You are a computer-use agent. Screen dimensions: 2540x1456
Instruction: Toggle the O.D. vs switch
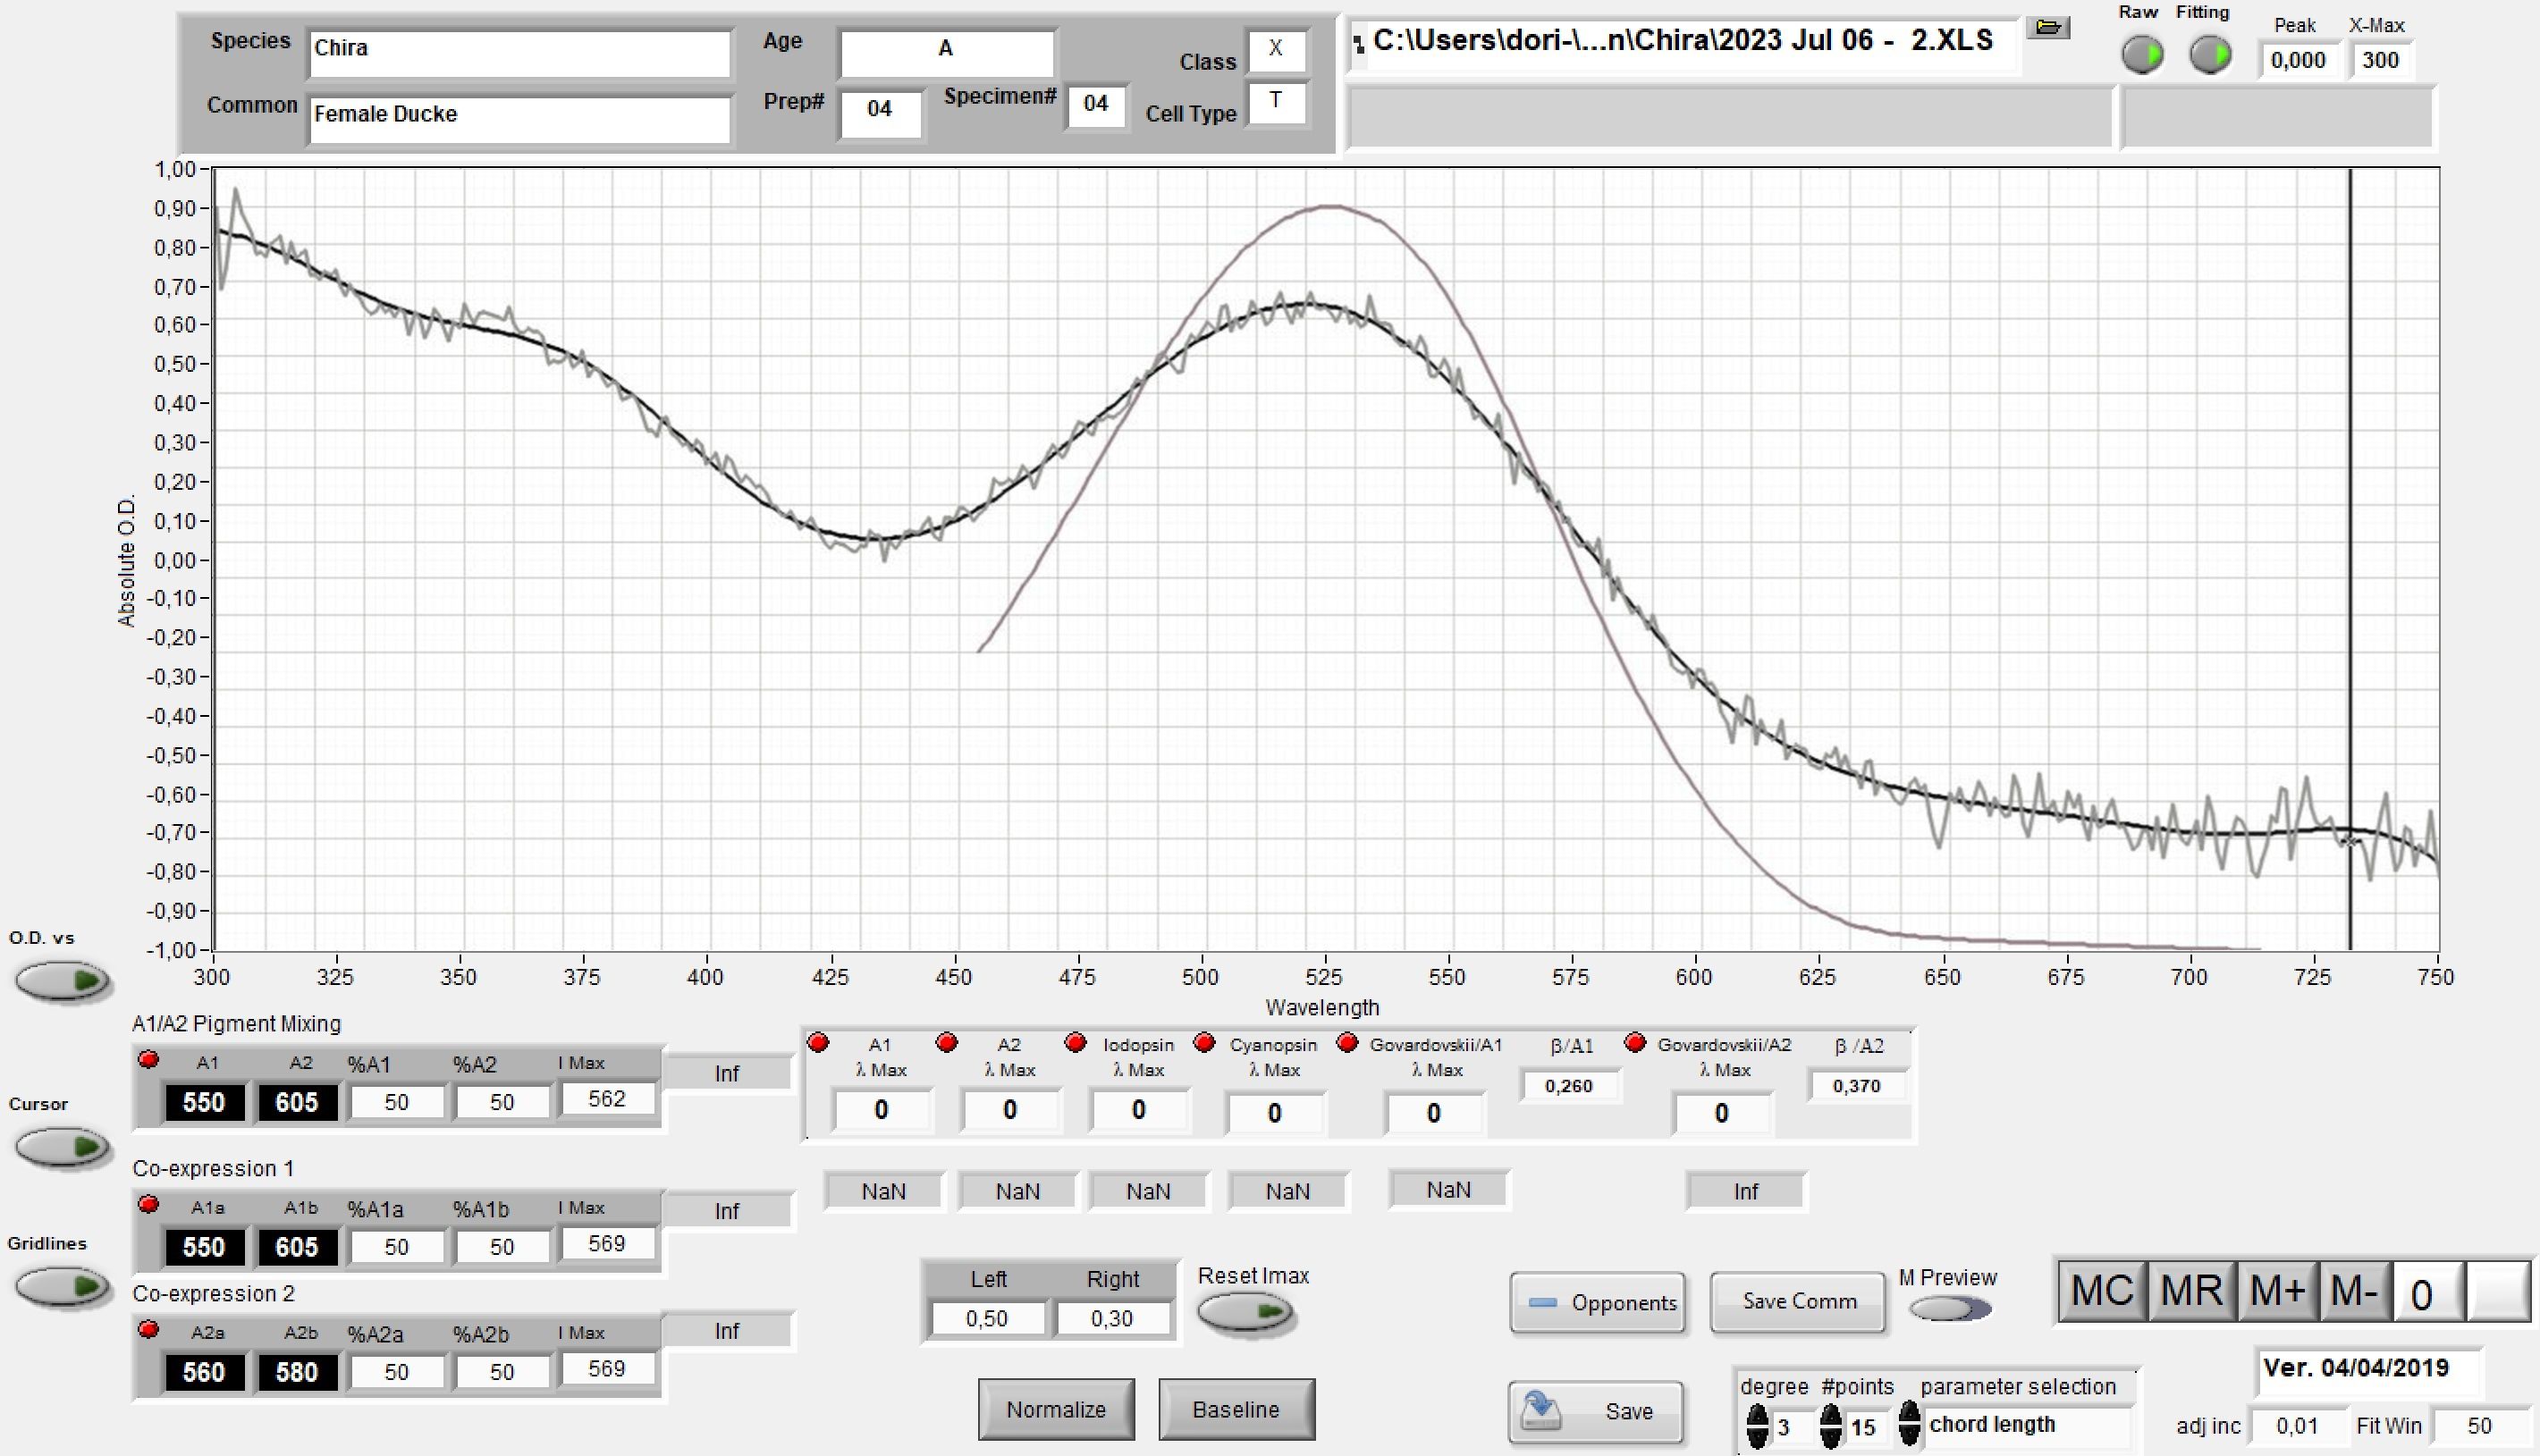[x=62, y=981]
